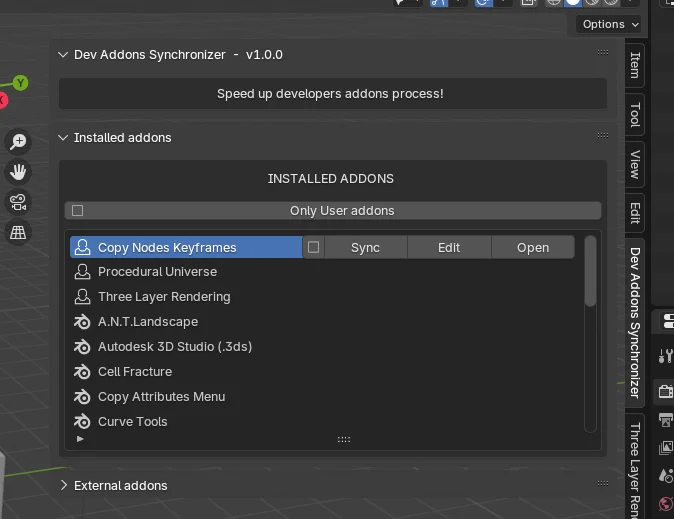Open the Tool properties tab (screwdriver and wrench)

[x=666, y=356]
